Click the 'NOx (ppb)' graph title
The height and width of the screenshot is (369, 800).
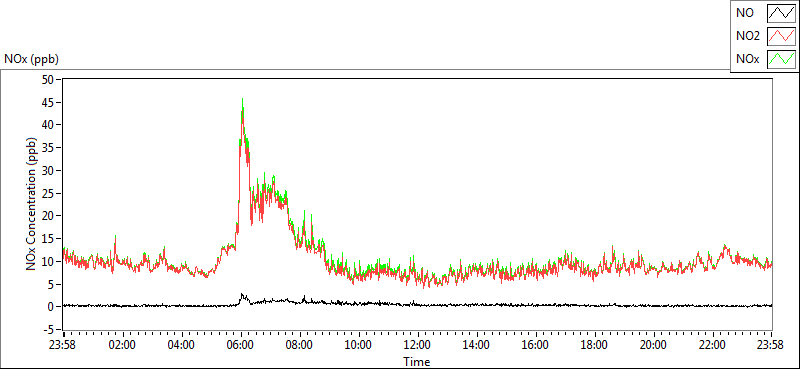click(x=32, y=59)
